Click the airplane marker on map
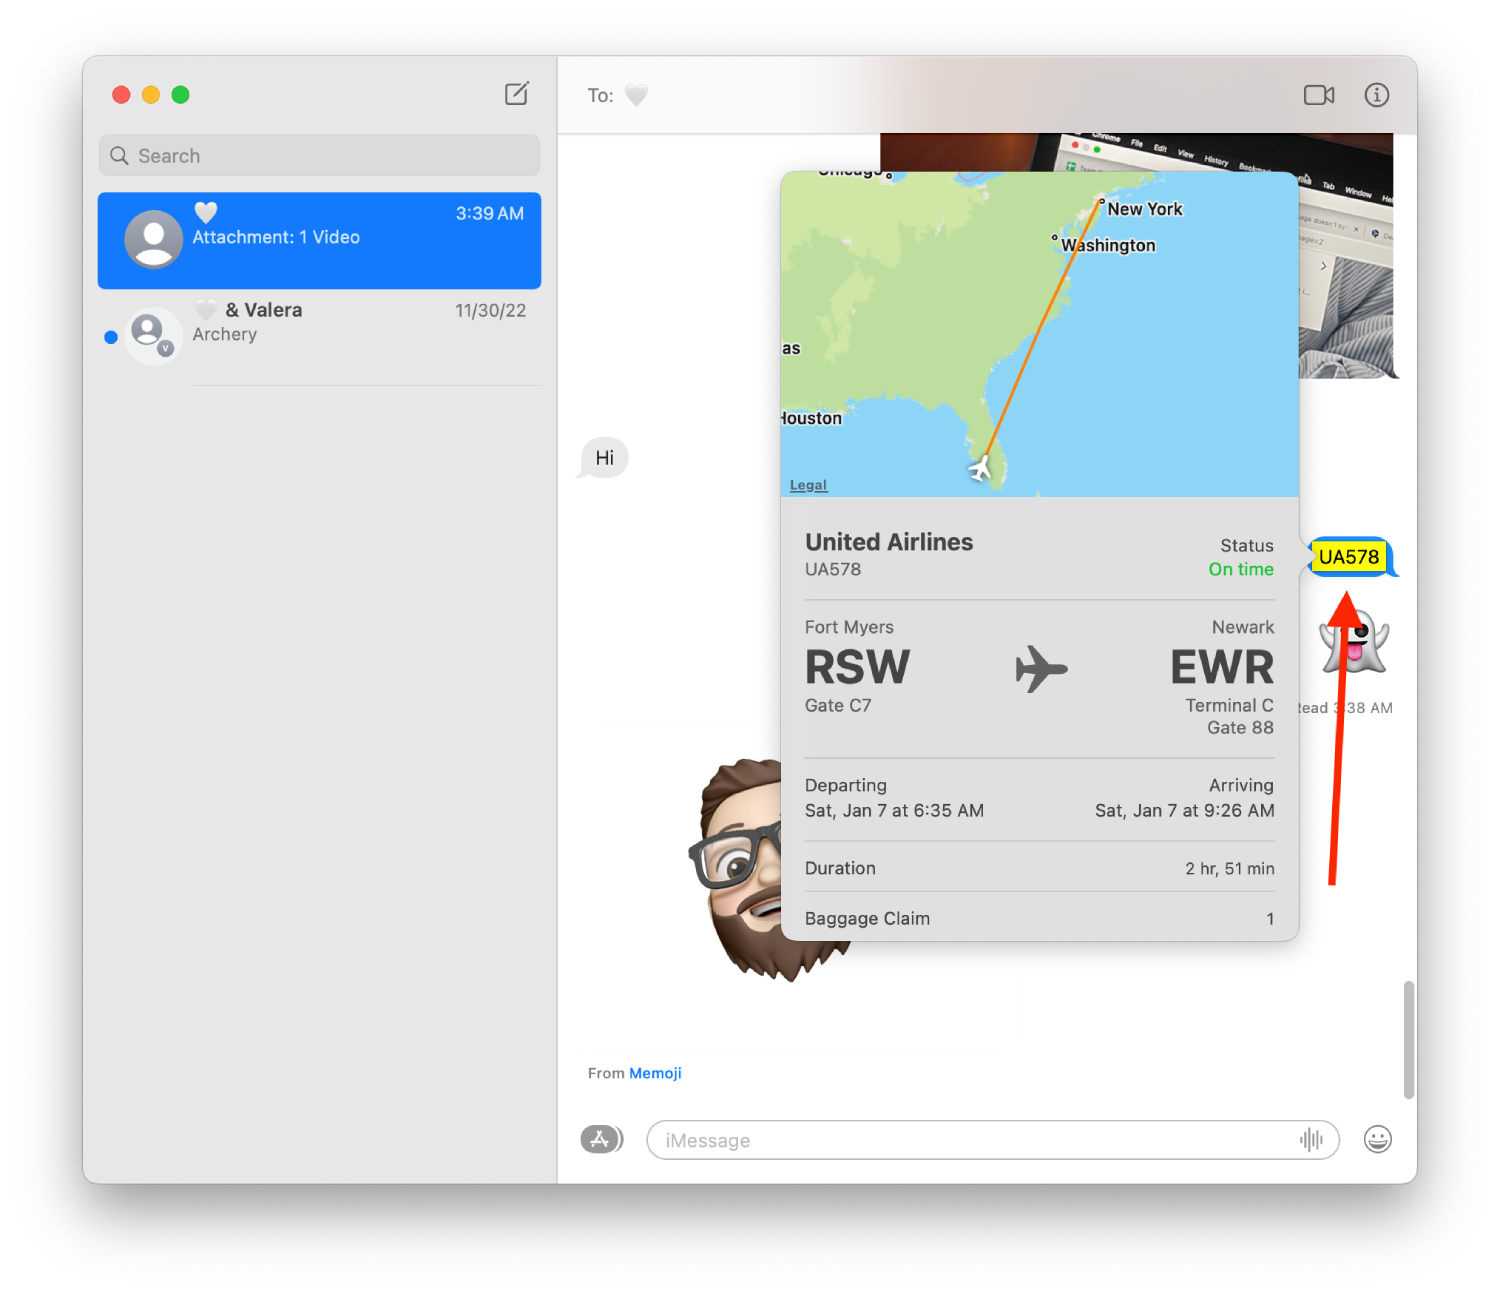Screen dimensions: 1500x1293 click(981, 467)
